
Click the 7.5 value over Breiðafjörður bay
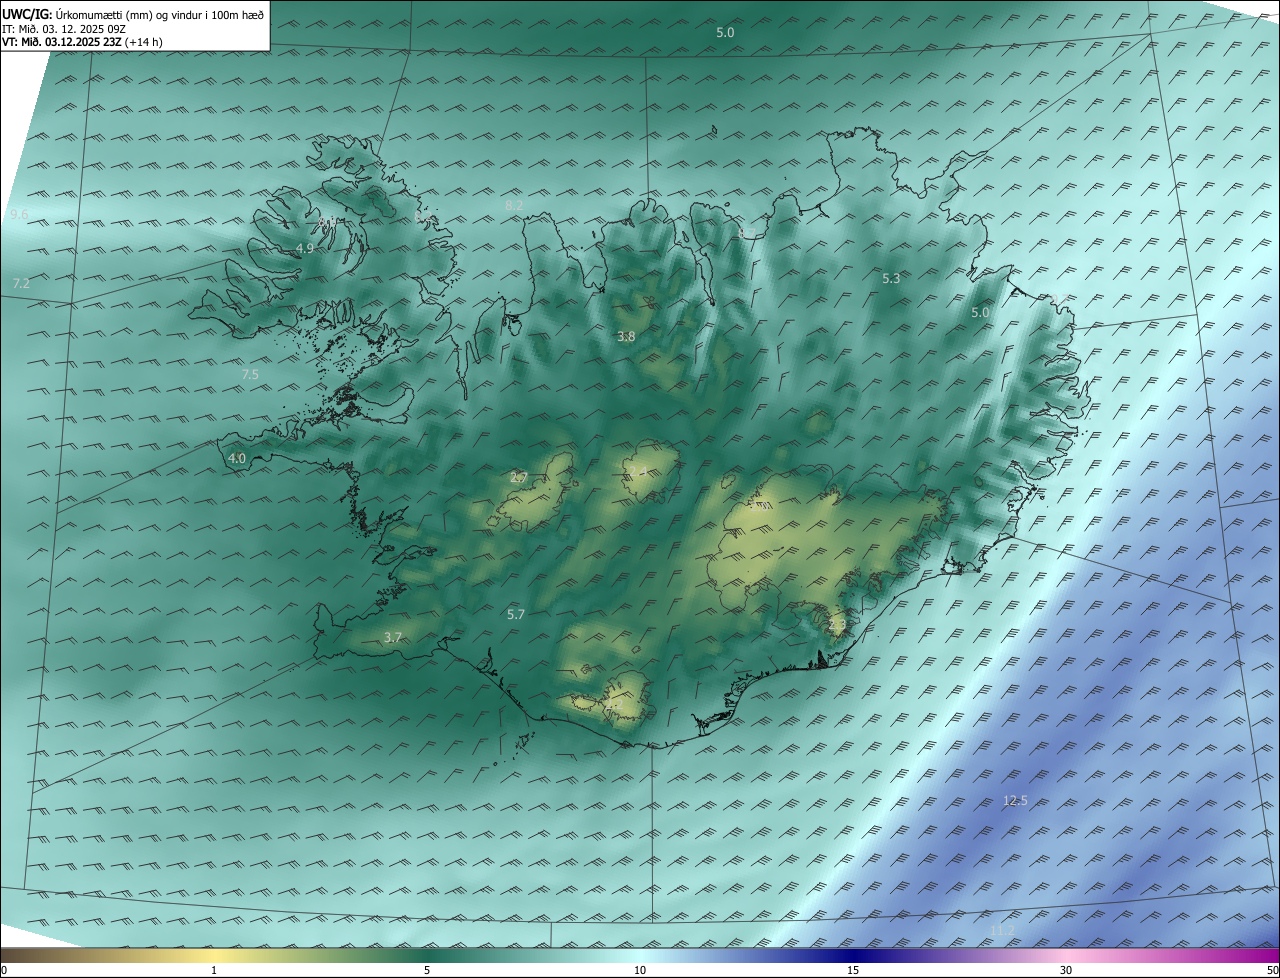(250, 375)
